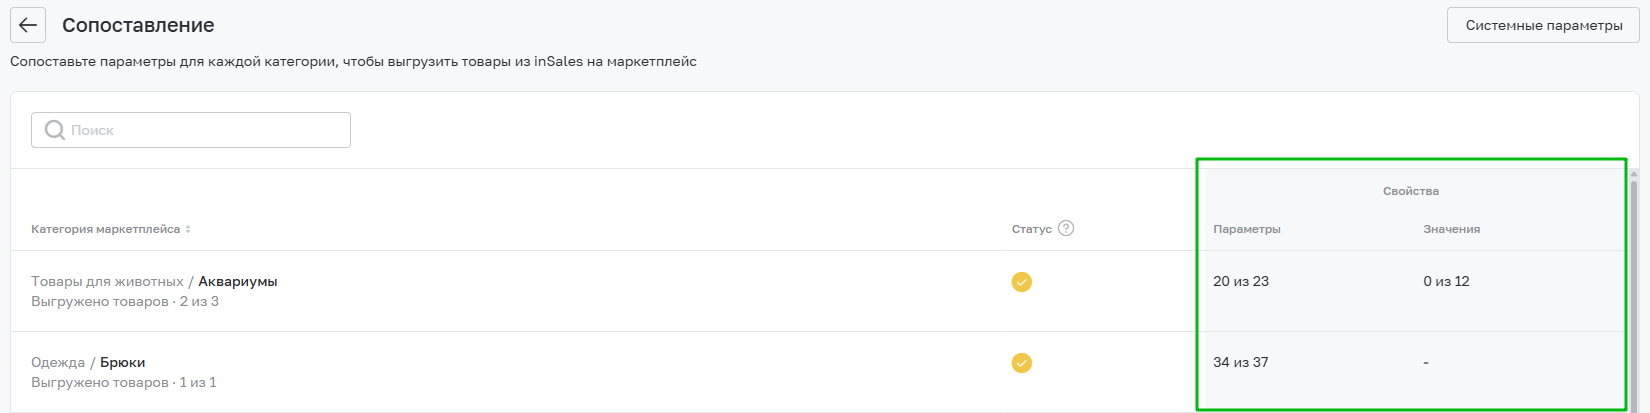Open Системные параметры
This screenshot has height=413, width=1650.
[x=1543, y=25]
